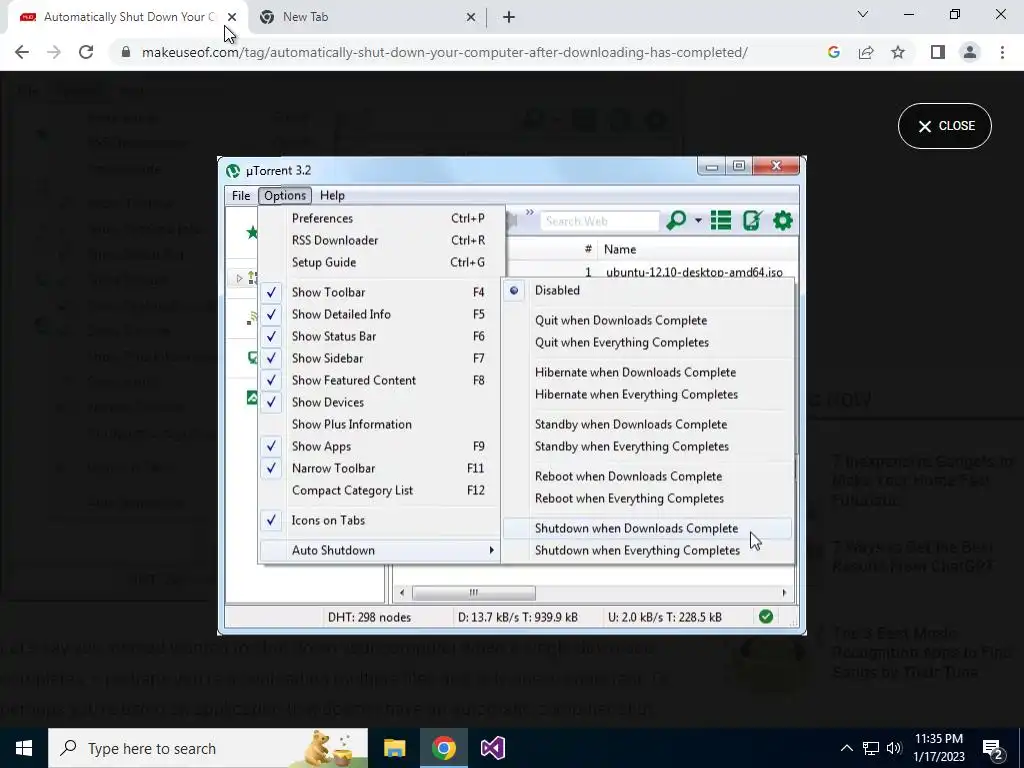Click the CLOSE button on the image overlay
Viewport: 1024px width, 768px height.
(x=944, y=126)
